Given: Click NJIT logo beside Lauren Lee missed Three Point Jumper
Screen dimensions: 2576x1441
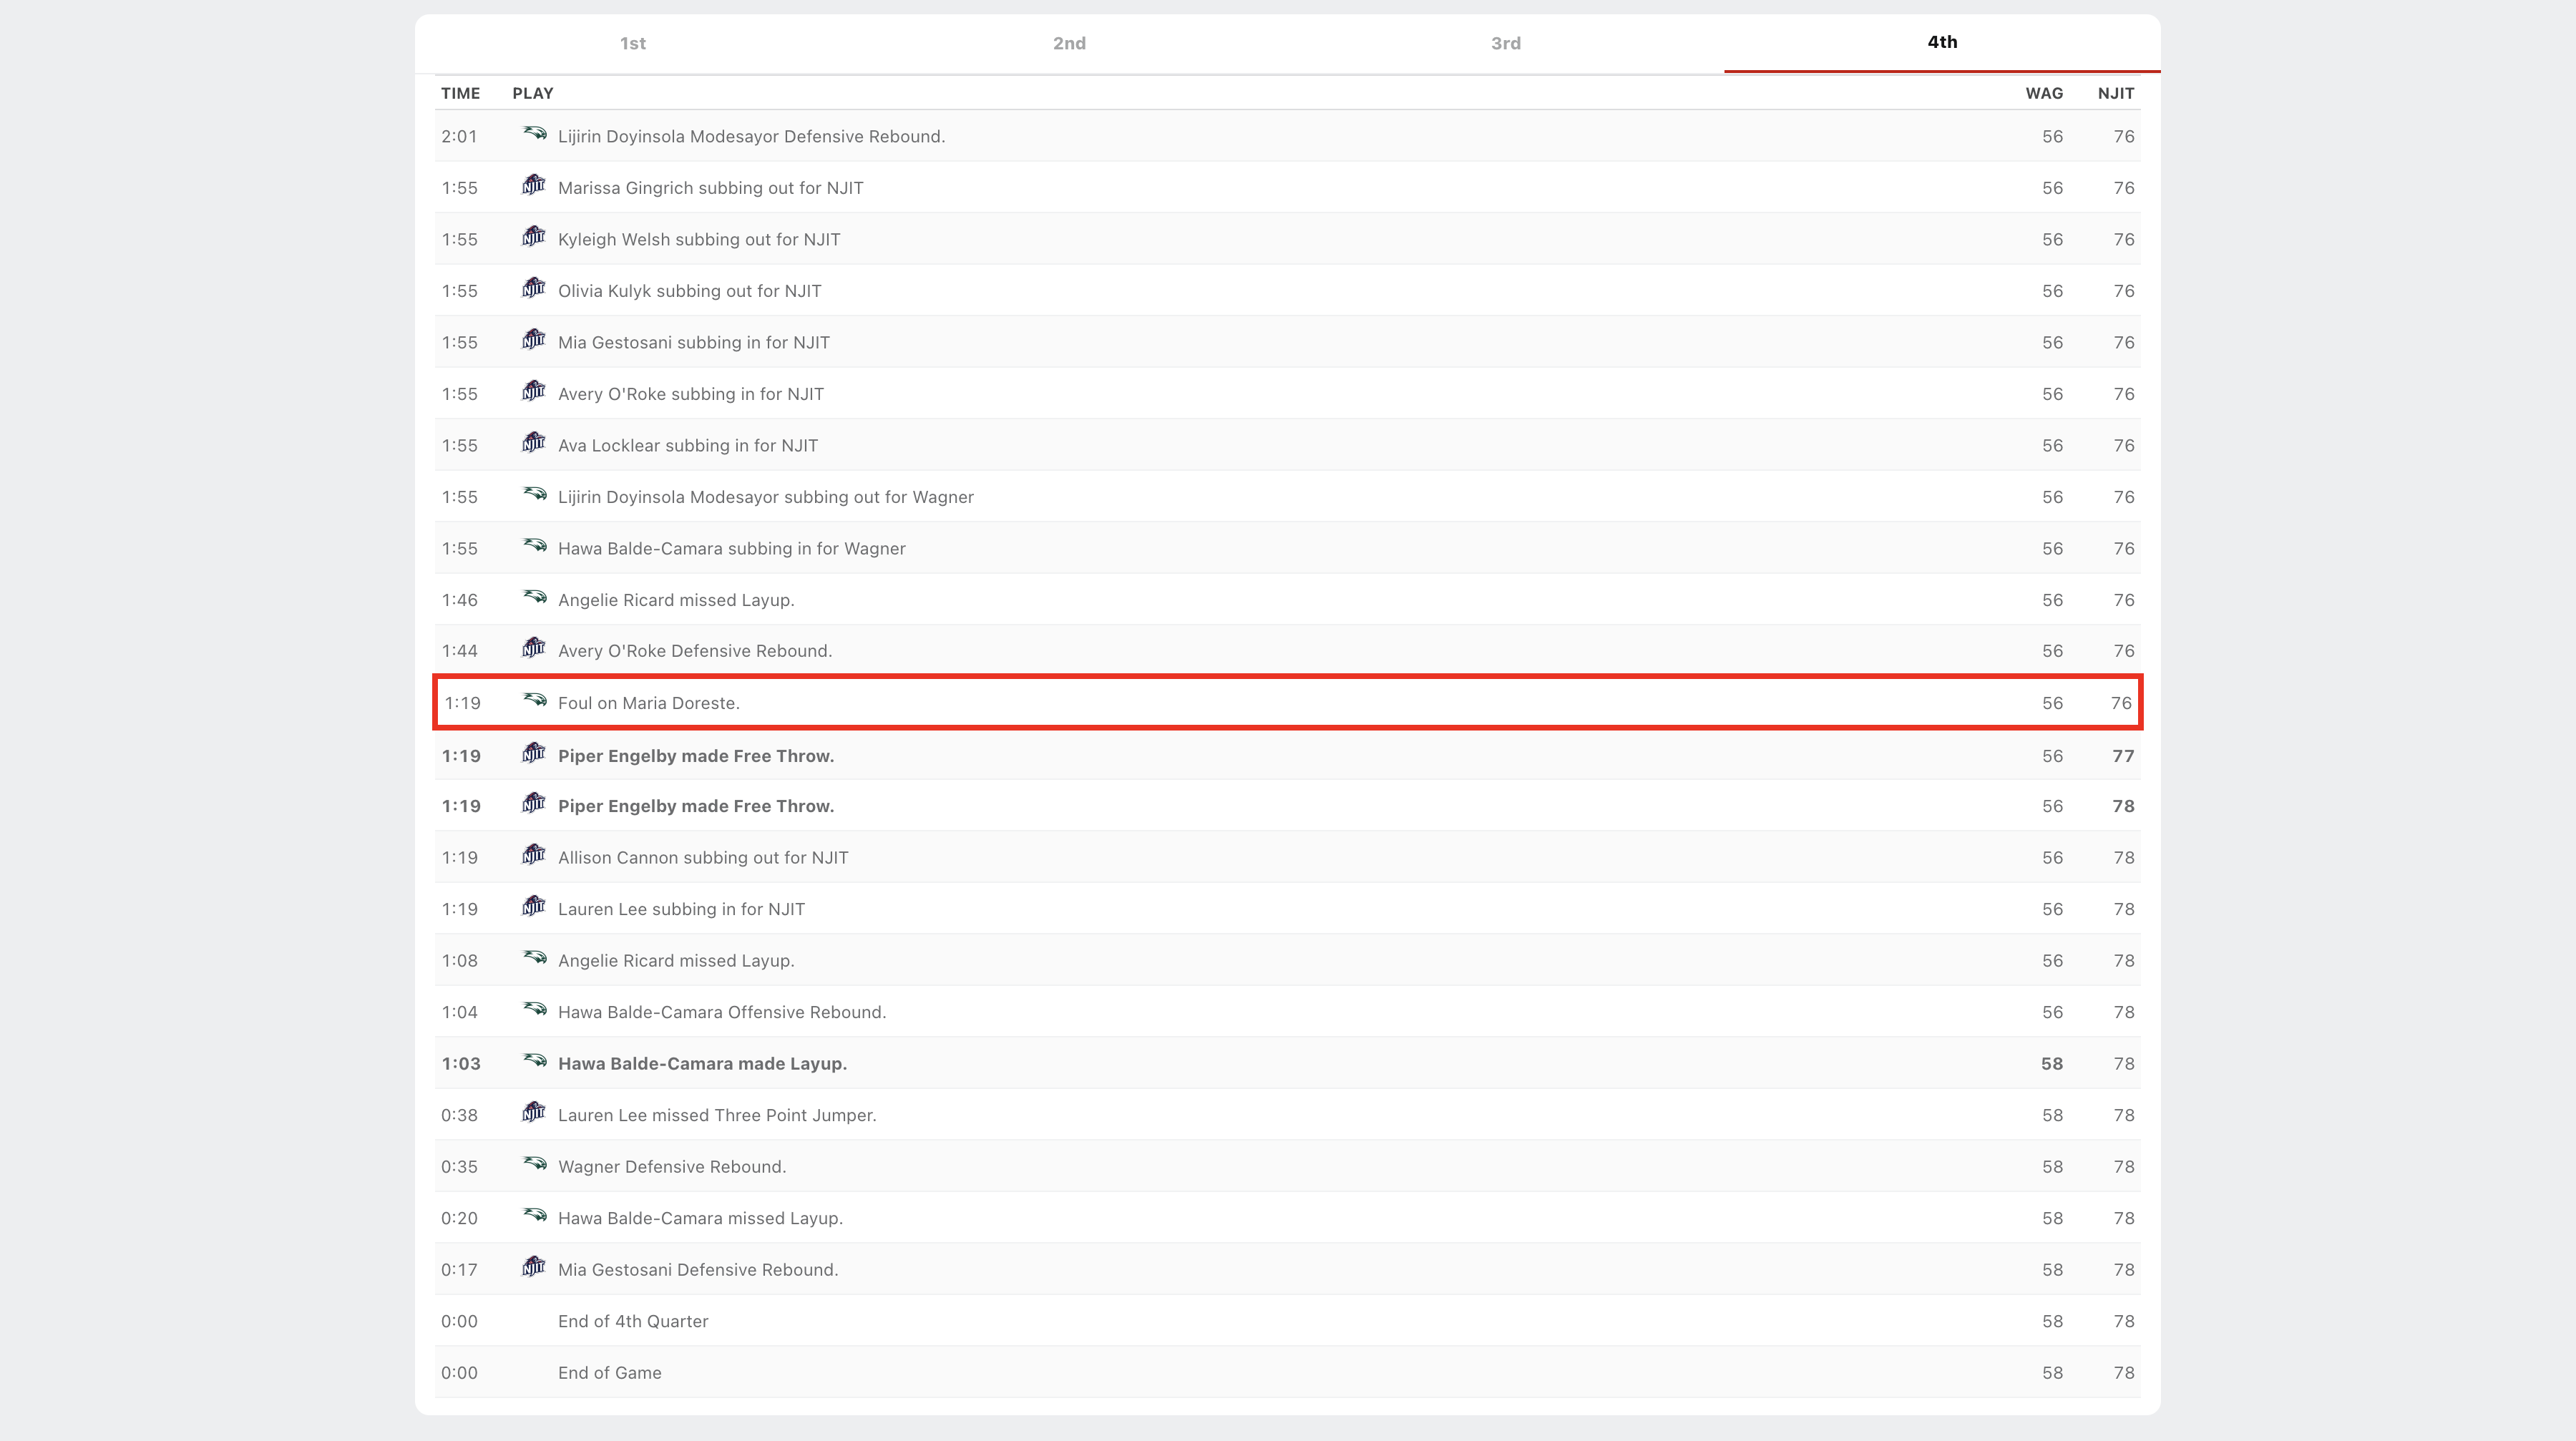Looking at the screenshot, I should pos(534,1113).
